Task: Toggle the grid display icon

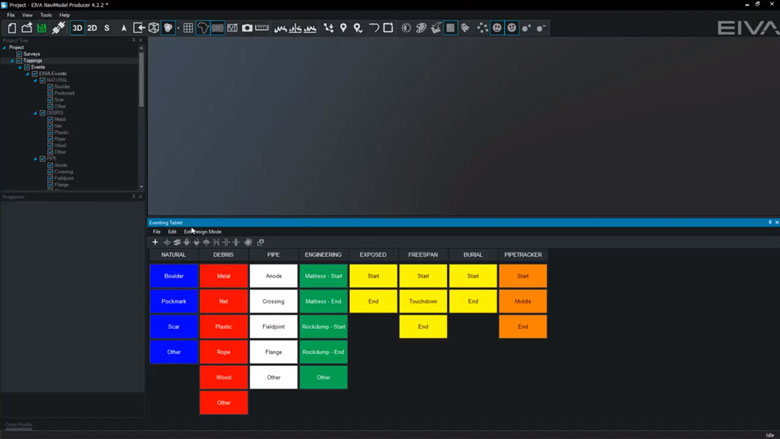Action: [187, 28]
